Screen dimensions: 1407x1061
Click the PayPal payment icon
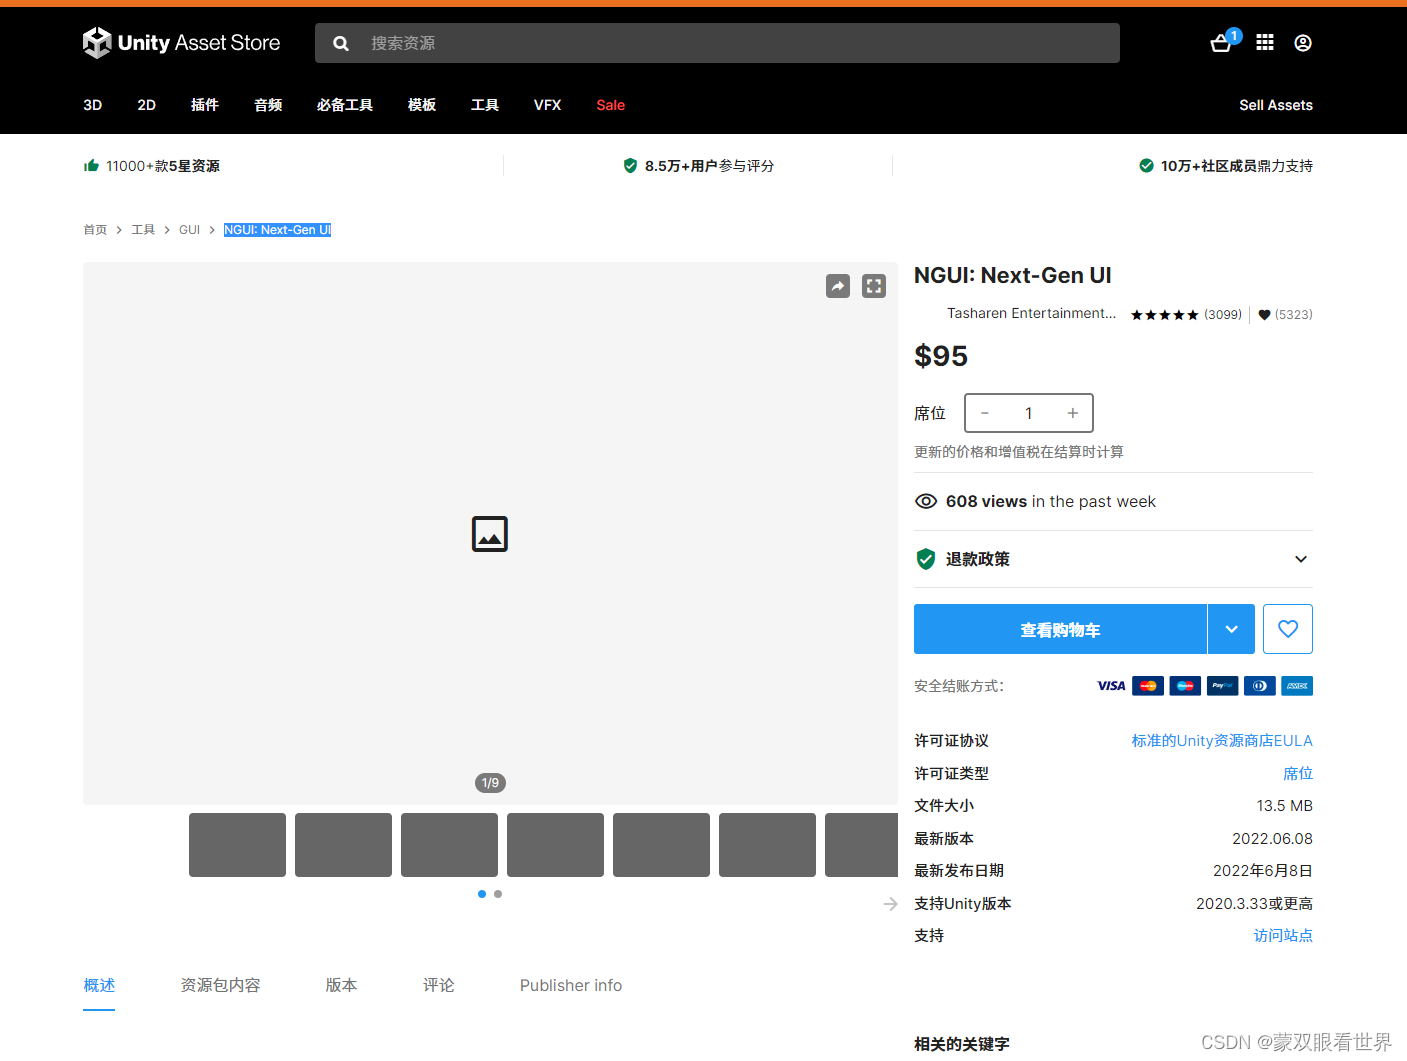(1222, 686)
